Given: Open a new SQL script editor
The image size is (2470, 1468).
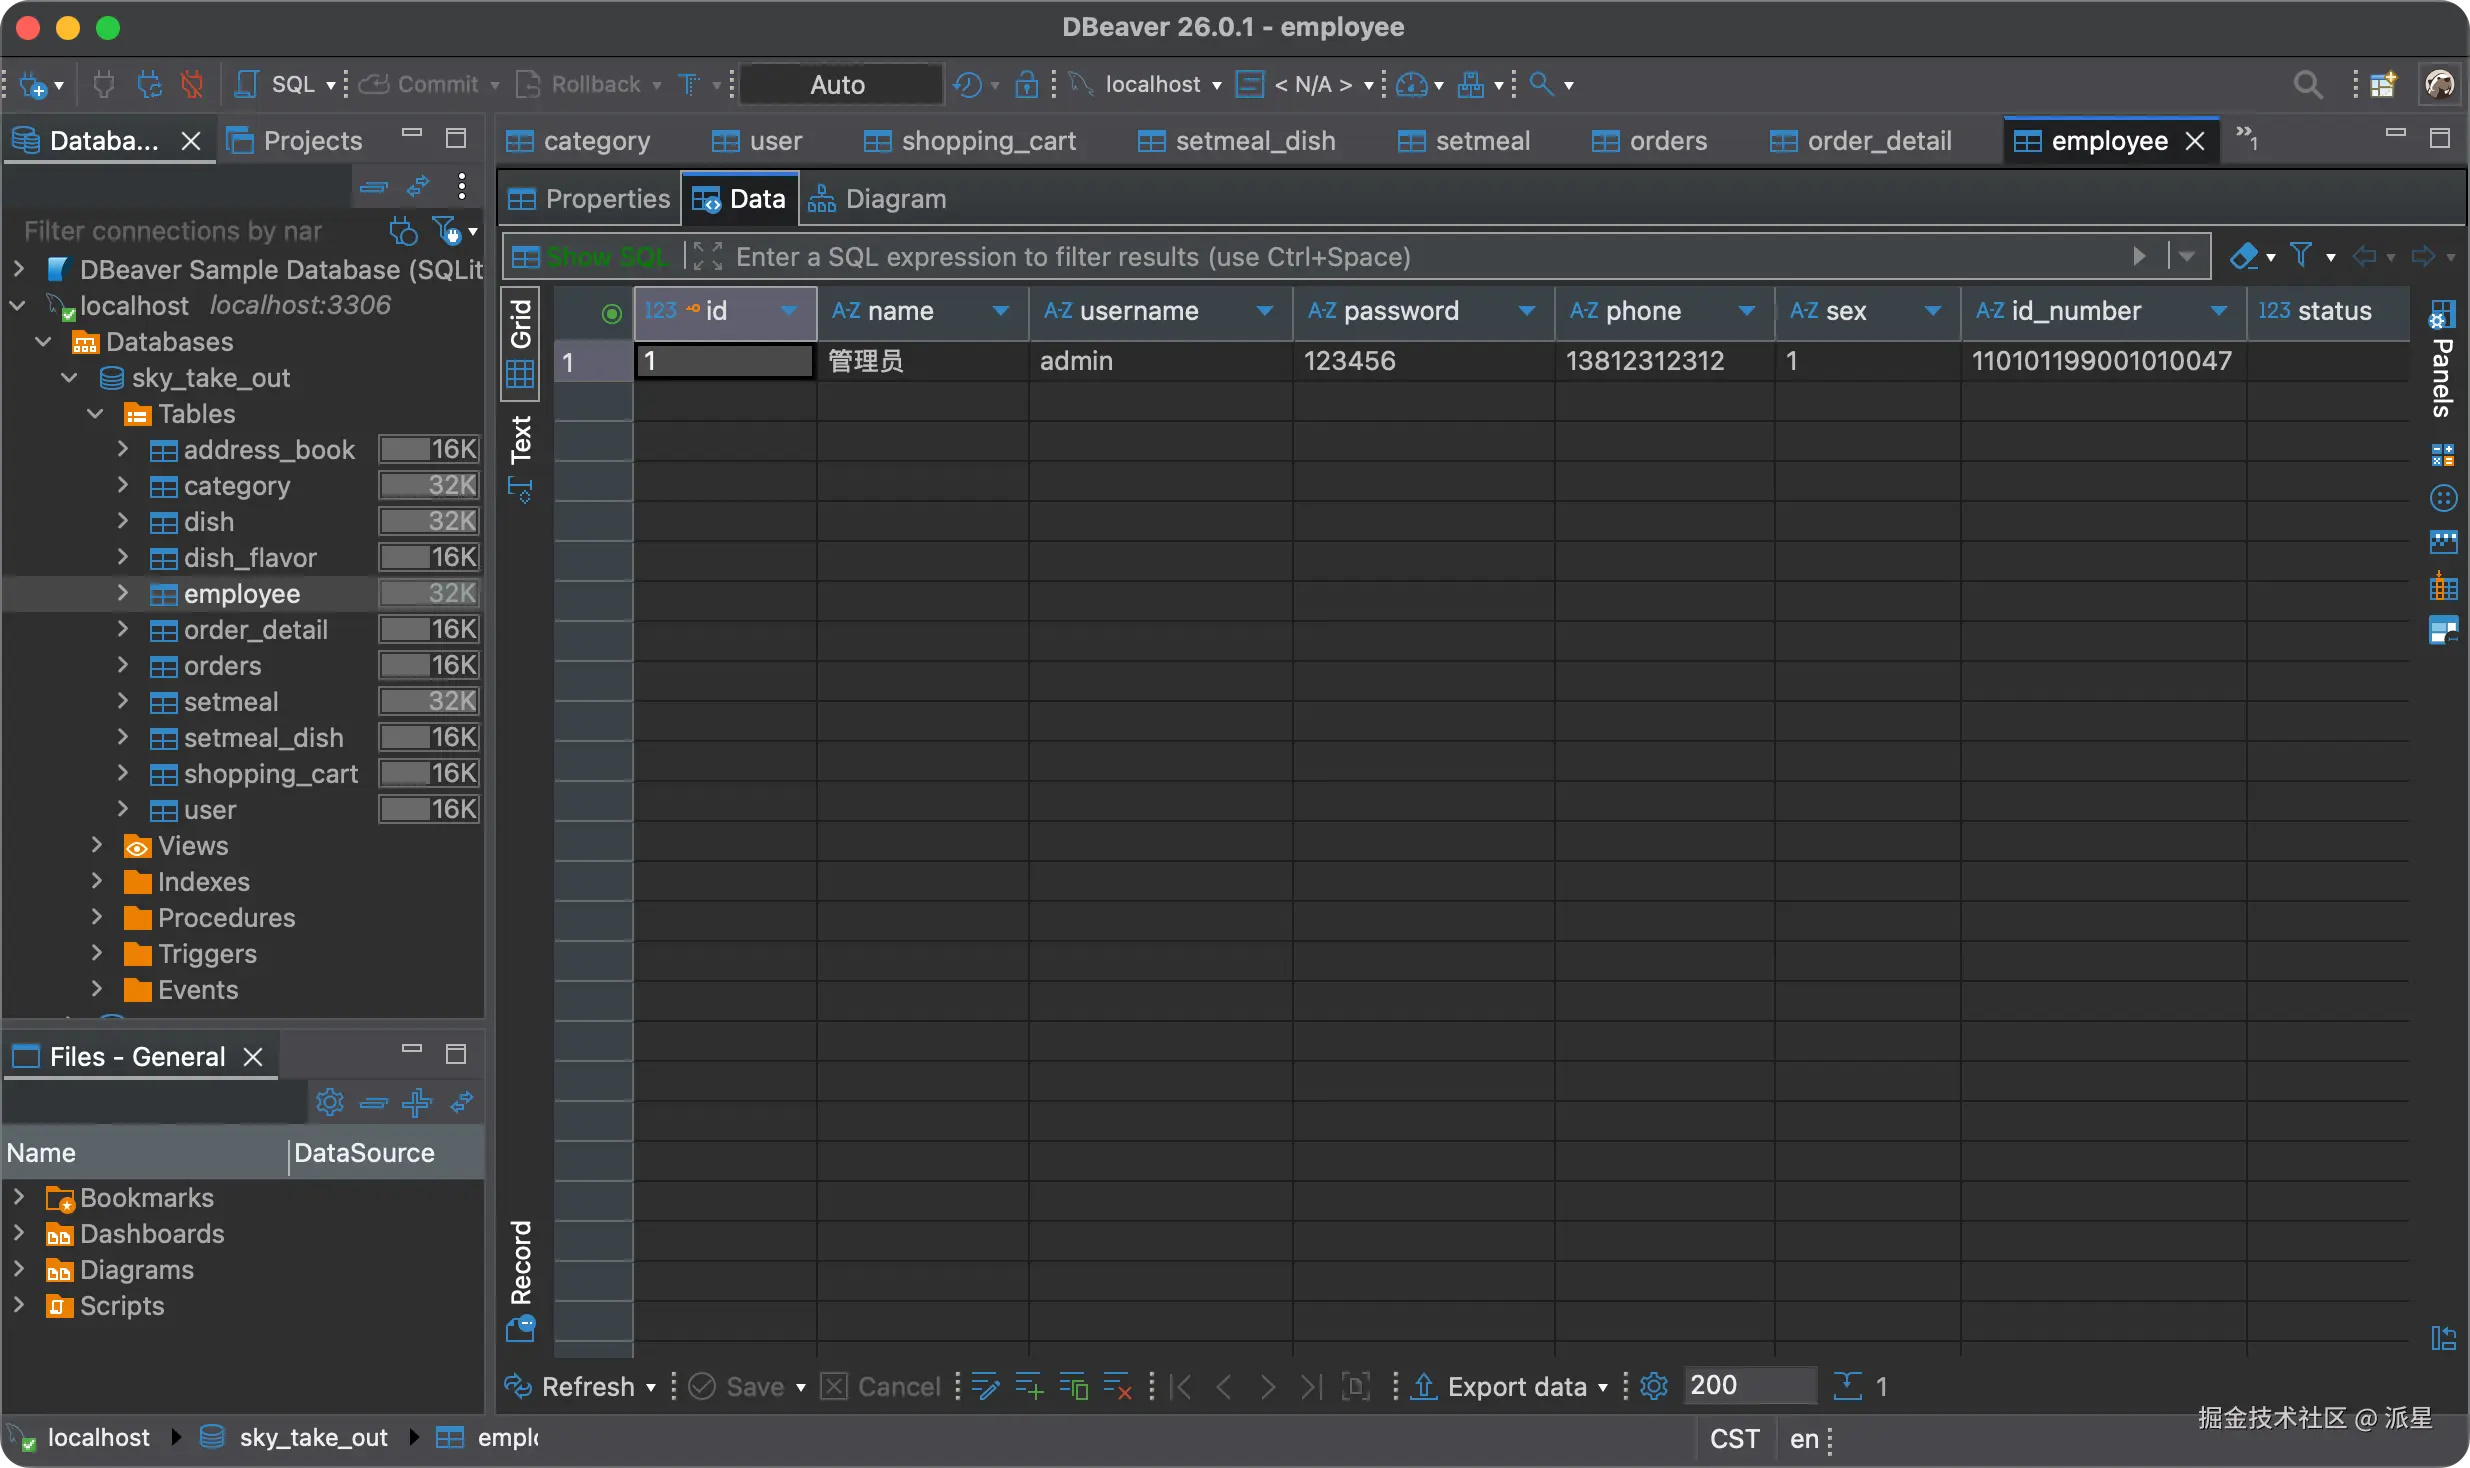Looking at the screenshot, I should pyautogui.click(x=278, y=85).
